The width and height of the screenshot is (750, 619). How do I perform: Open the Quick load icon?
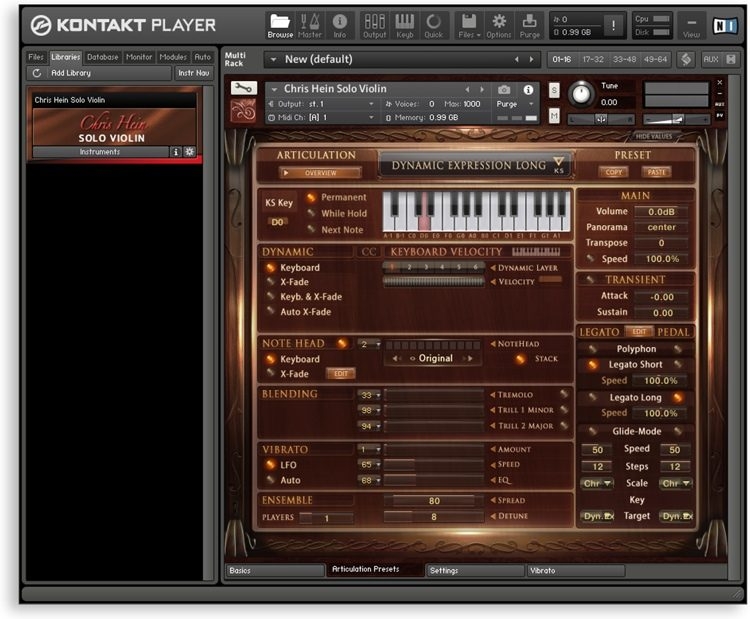tap(434, 25)
